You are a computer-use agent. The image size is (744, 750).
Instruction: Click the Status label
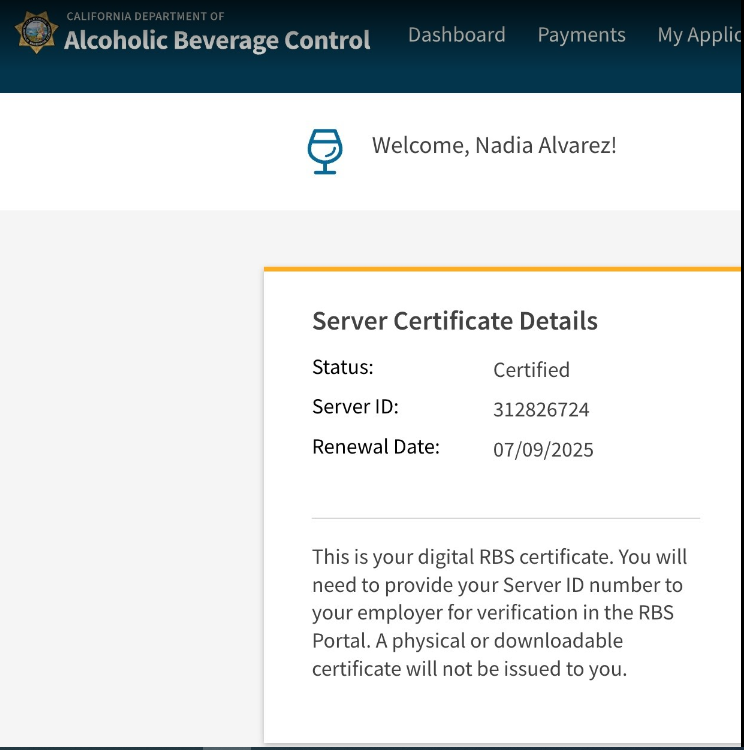click(342, 367)
